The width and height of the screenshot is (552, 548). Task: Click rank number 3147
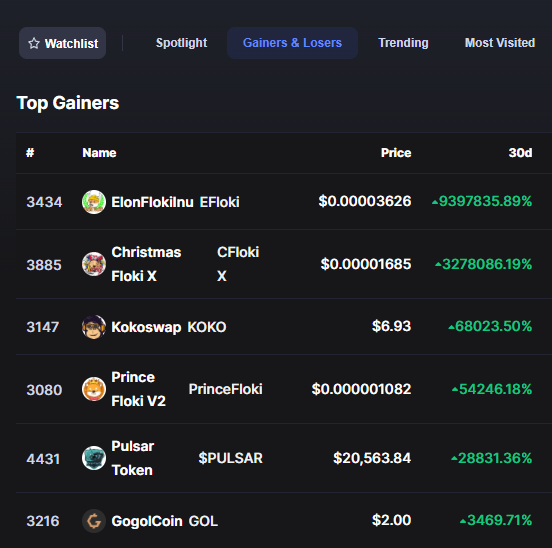click(x=43, y=327)
